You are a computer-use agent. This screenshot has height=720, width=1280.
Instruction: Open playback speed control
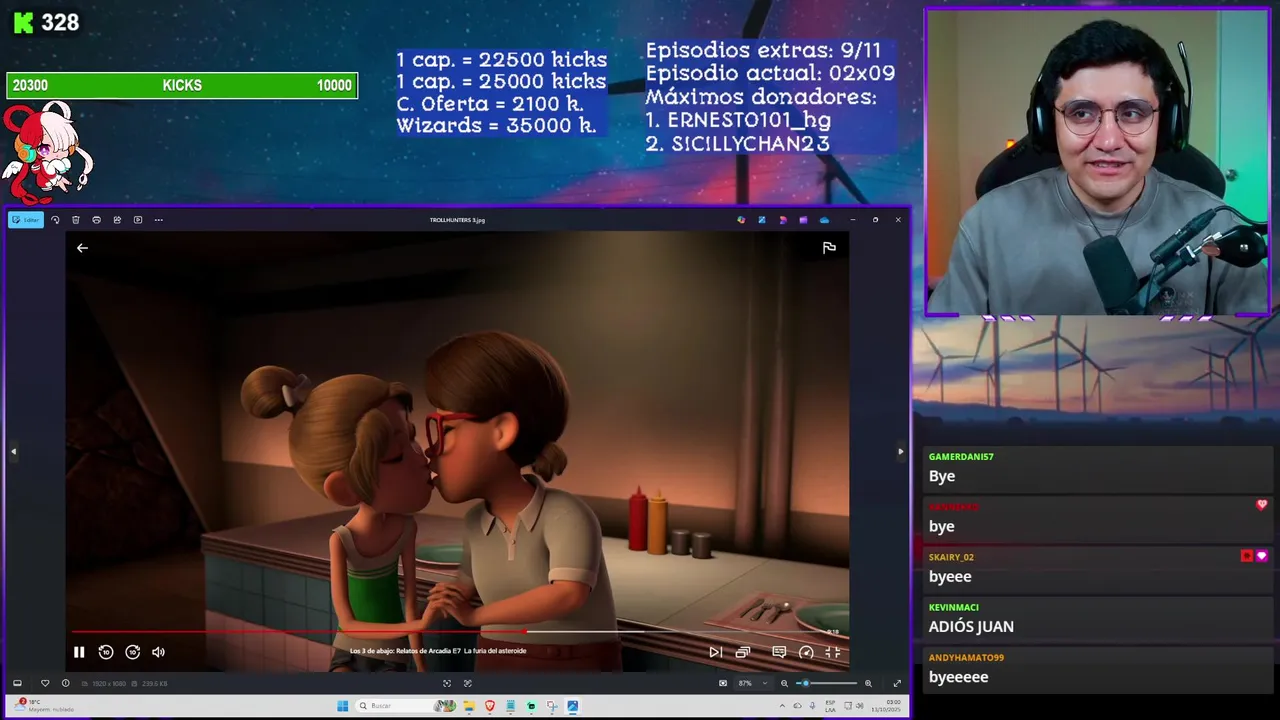pyautogui.click(x=806, y=652)
